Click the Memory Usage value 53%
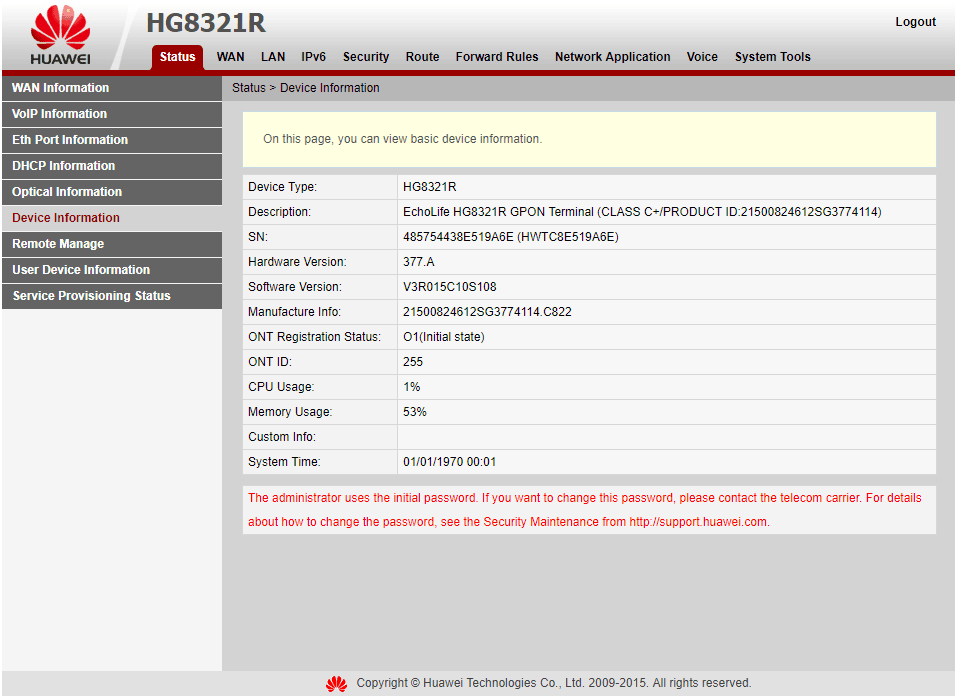The width and height of the screenshot is (955, 698). (x=415, y=412)
